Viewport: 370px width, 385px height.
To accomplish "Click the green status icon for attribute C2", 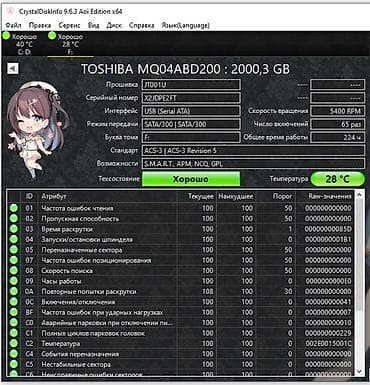I will pos(14,343).
